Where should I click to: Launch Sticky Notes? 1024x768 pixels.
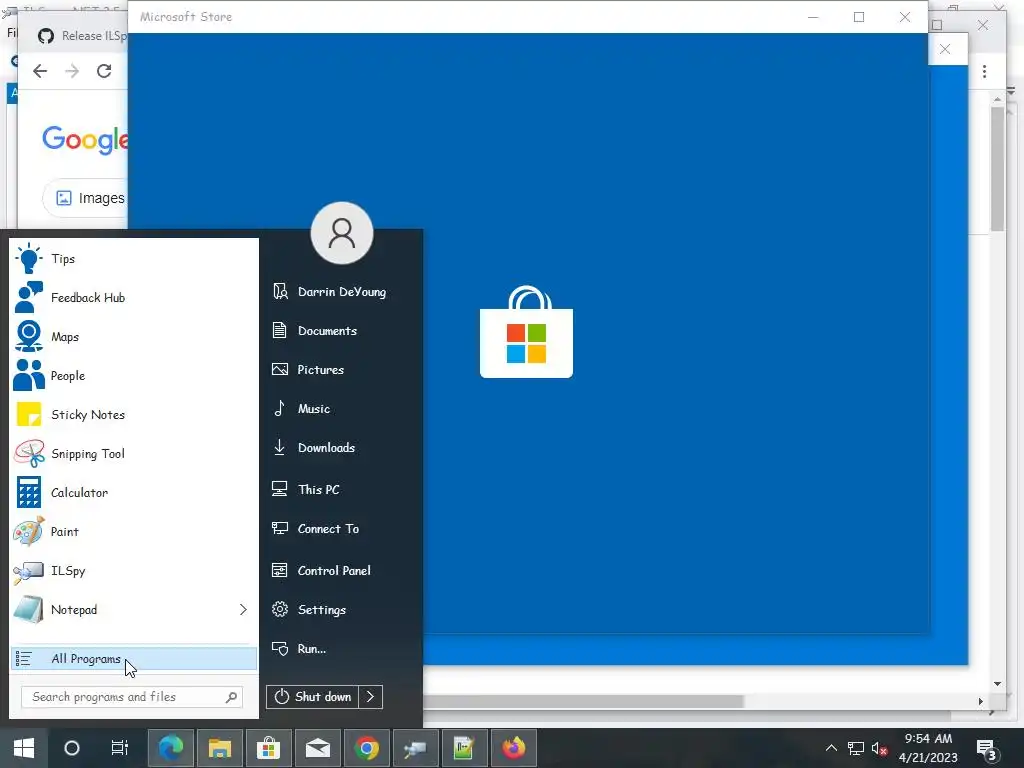coord(134,415)
